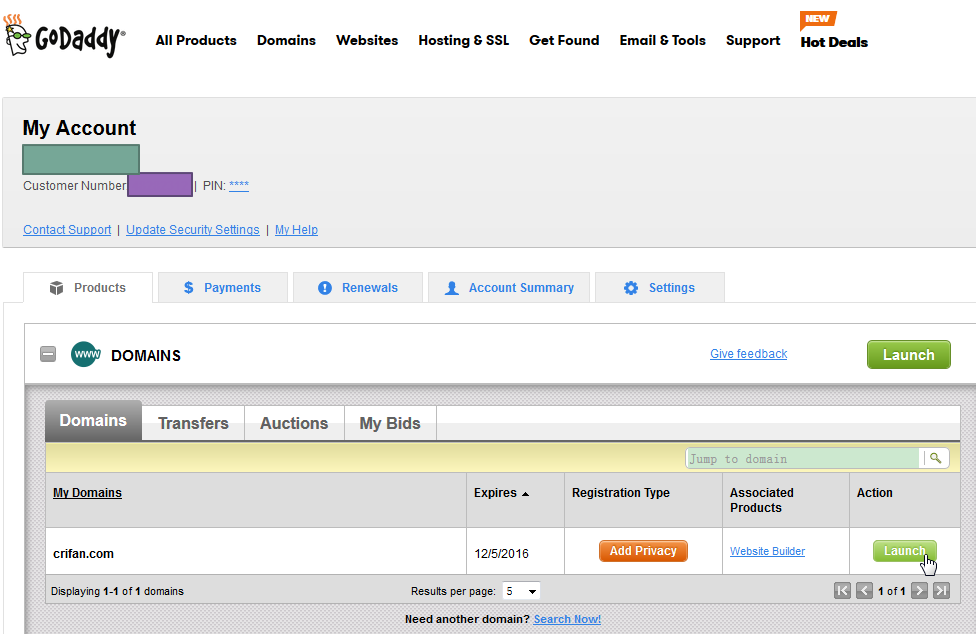Viewport: 976px width, 634px height.
Task: Open the Account Summary tab
Action: pos(509,287)
